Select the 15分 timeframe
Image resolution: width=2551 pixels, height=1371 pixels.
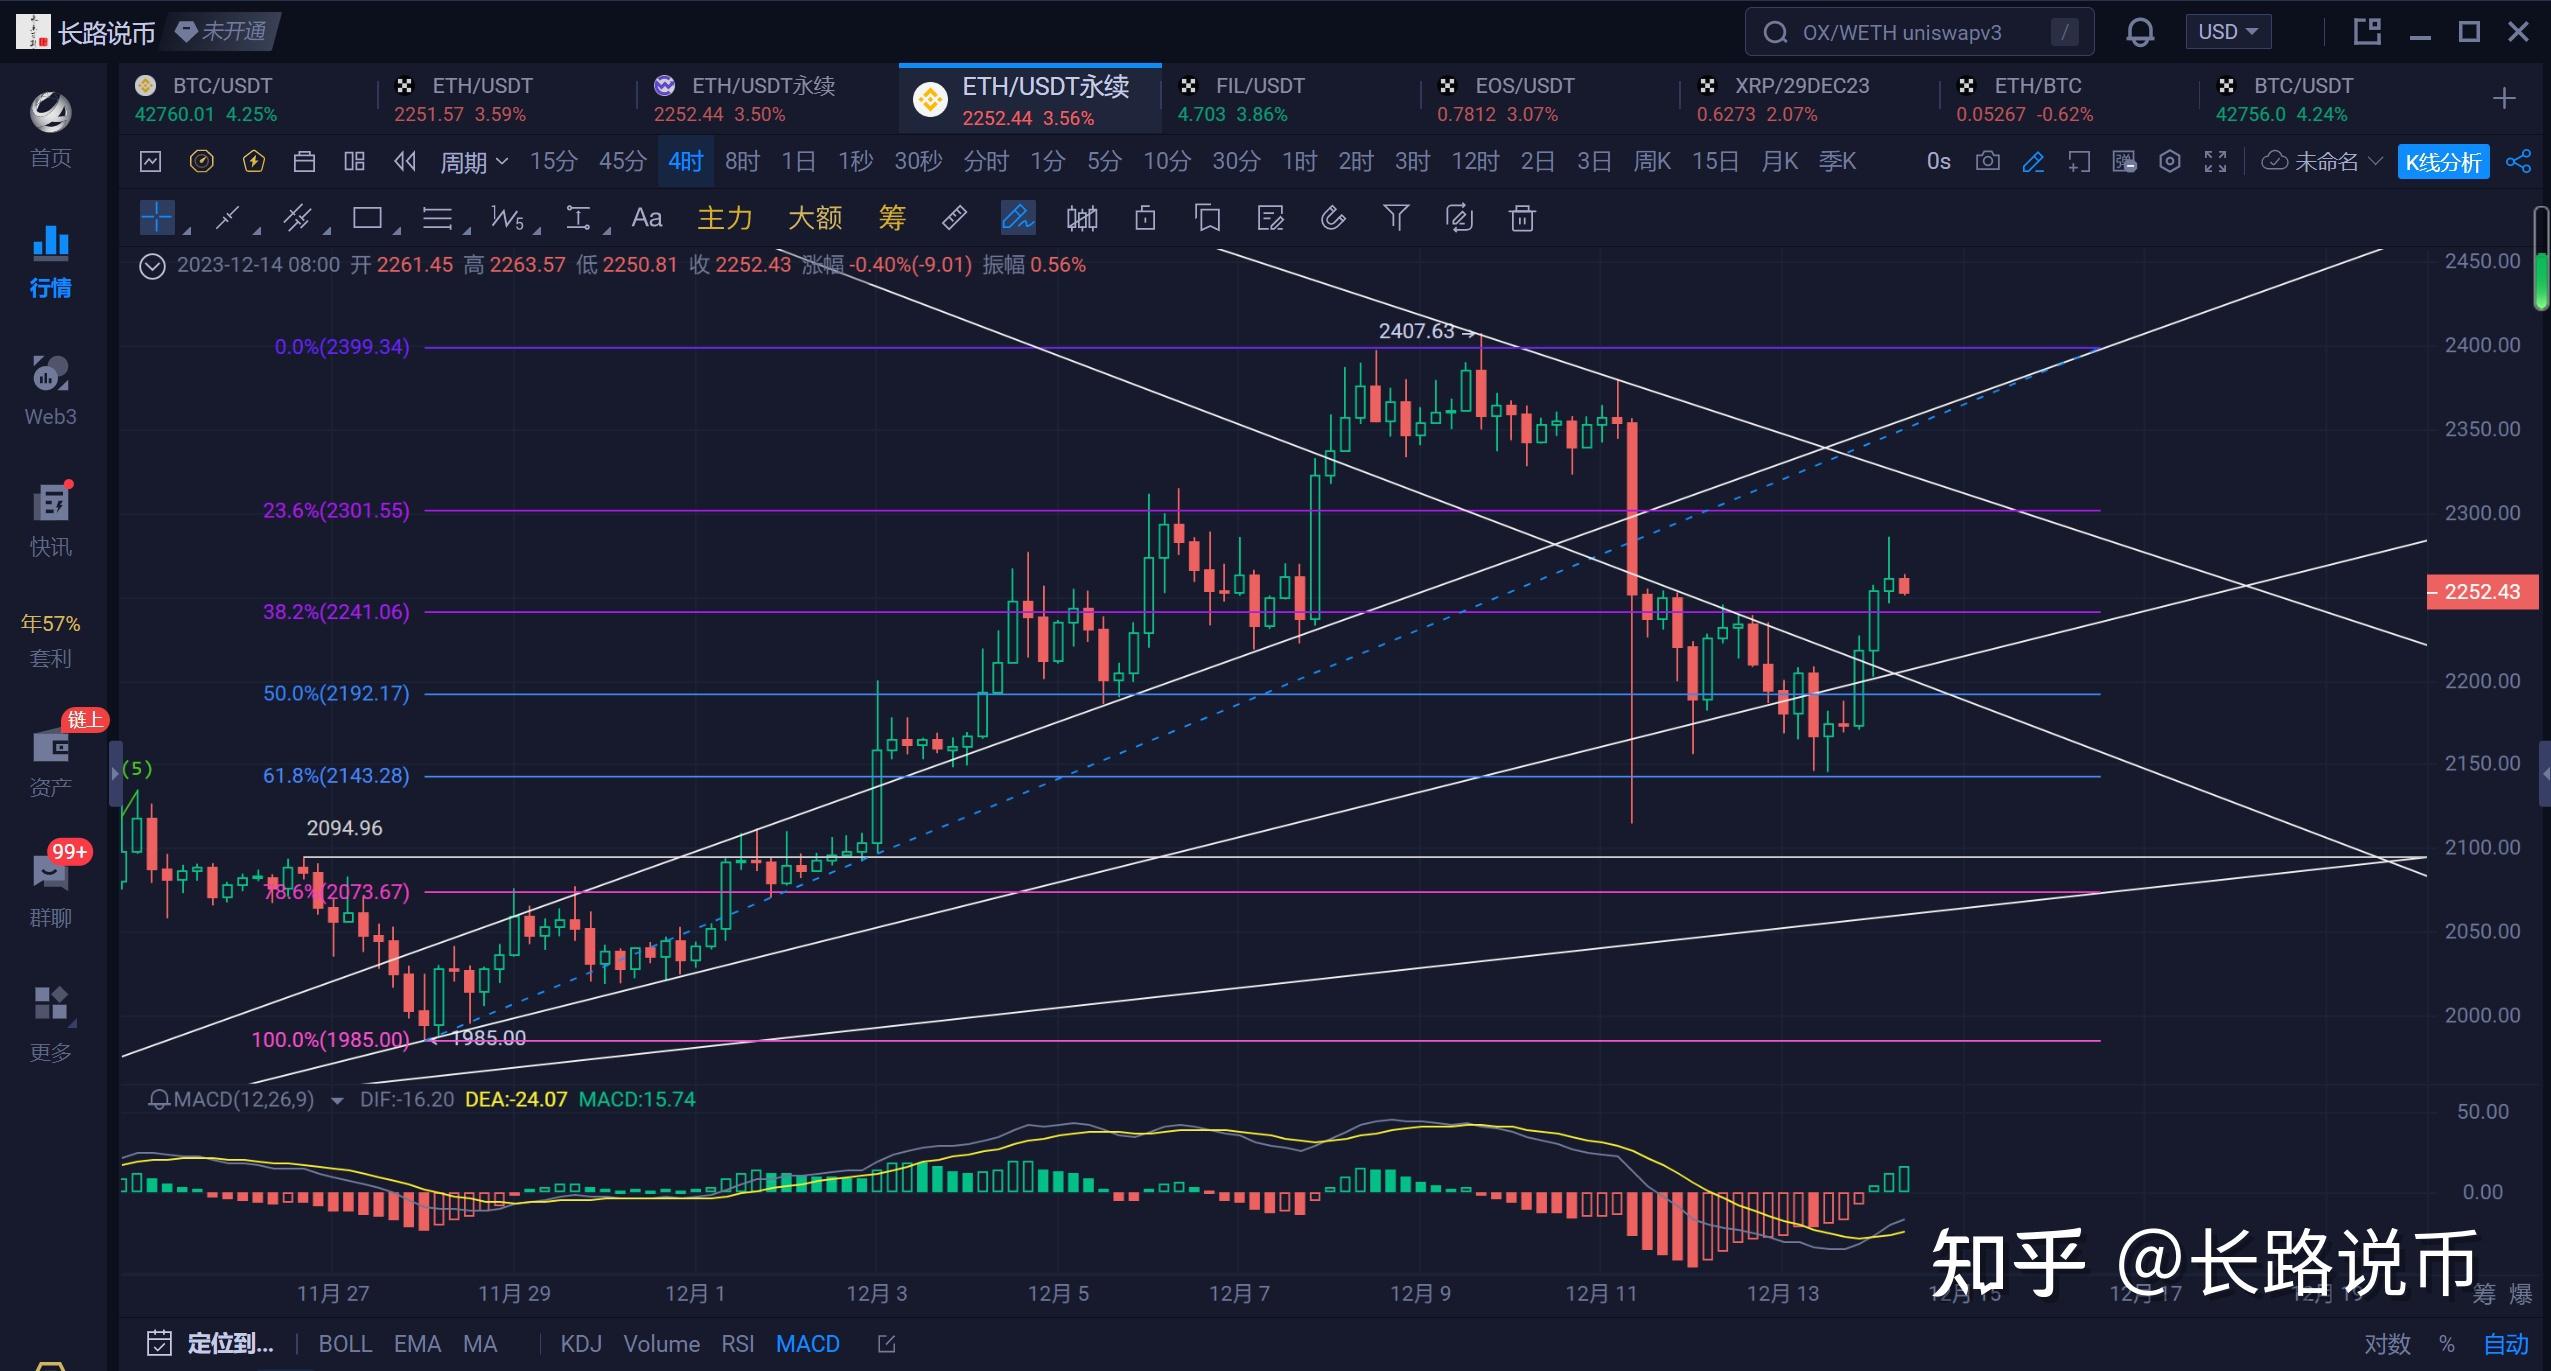click(x=553, y=161)
